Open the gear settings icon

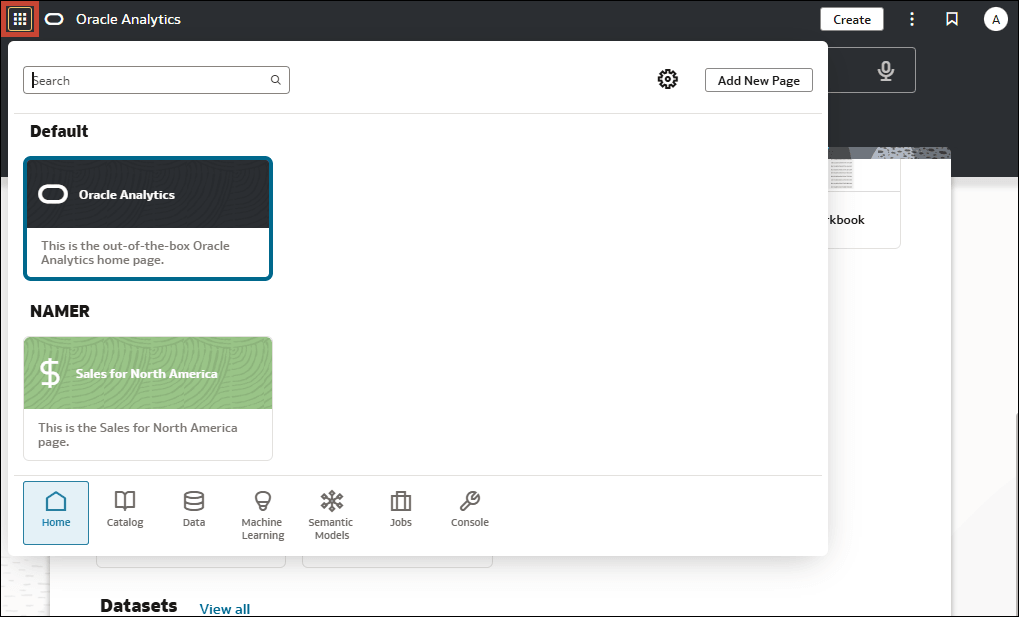667,79
